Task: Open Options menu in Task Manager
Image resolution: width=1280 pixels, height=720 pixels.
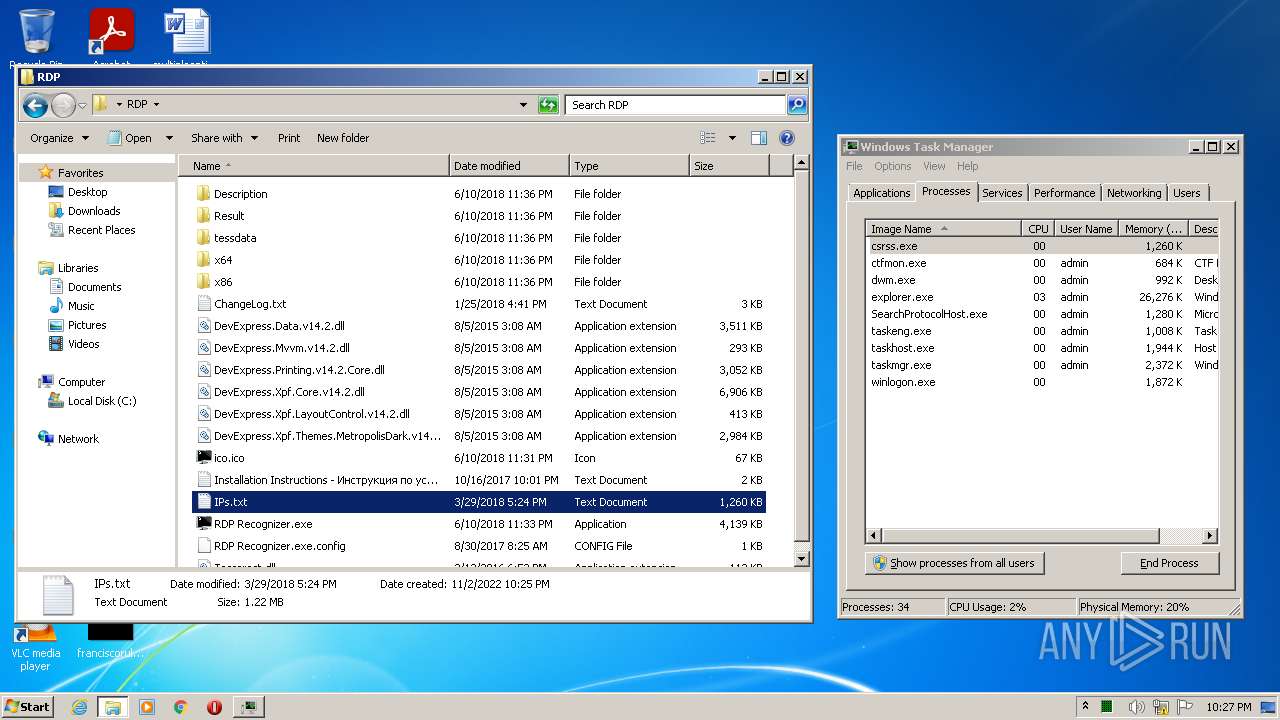Action: pyautogui.click(x=893, y=166)
